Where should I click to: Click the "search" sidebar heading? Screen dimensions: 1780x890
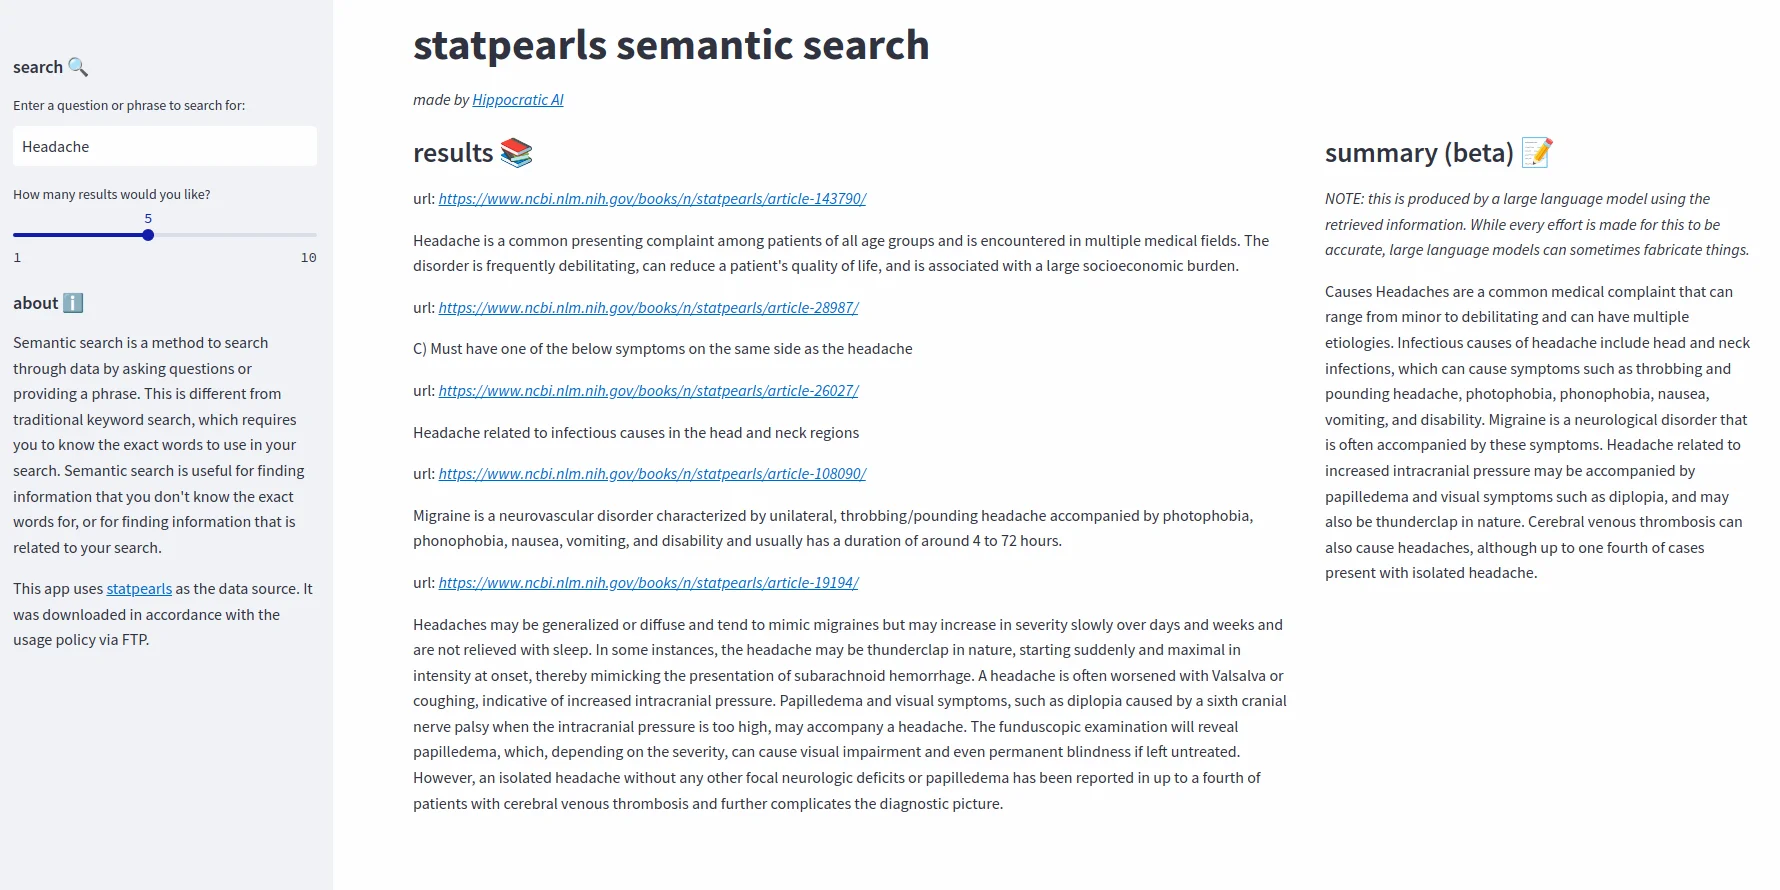click(x=38, y=66)
